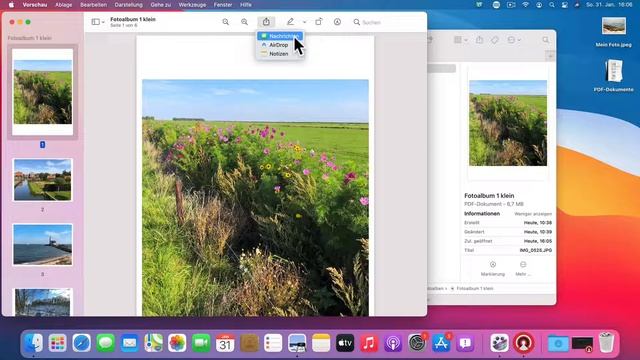Click the Mehr button in Finder preview

[523, 269]
